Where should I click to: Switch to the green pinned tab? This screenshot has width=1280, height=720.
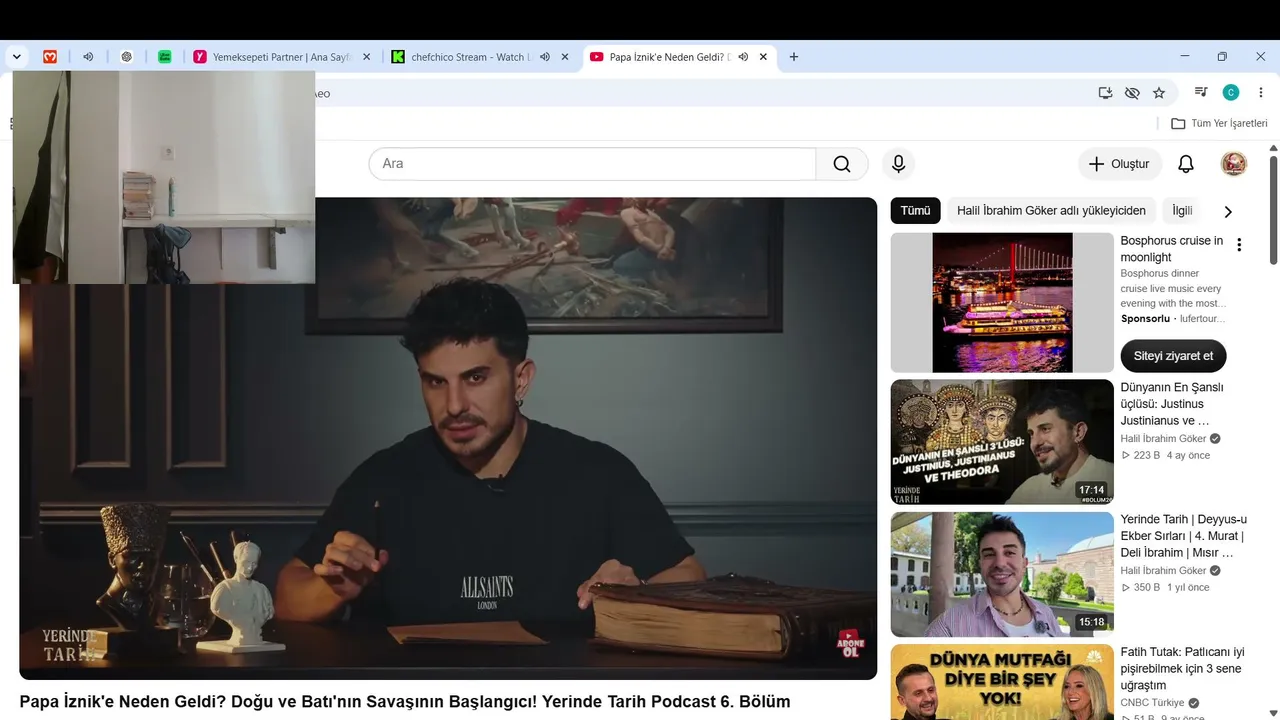[x=165, y=57]
